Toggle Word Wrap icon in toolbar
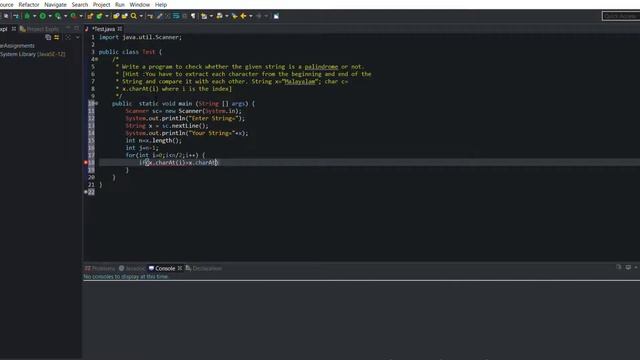 (176, 16)
